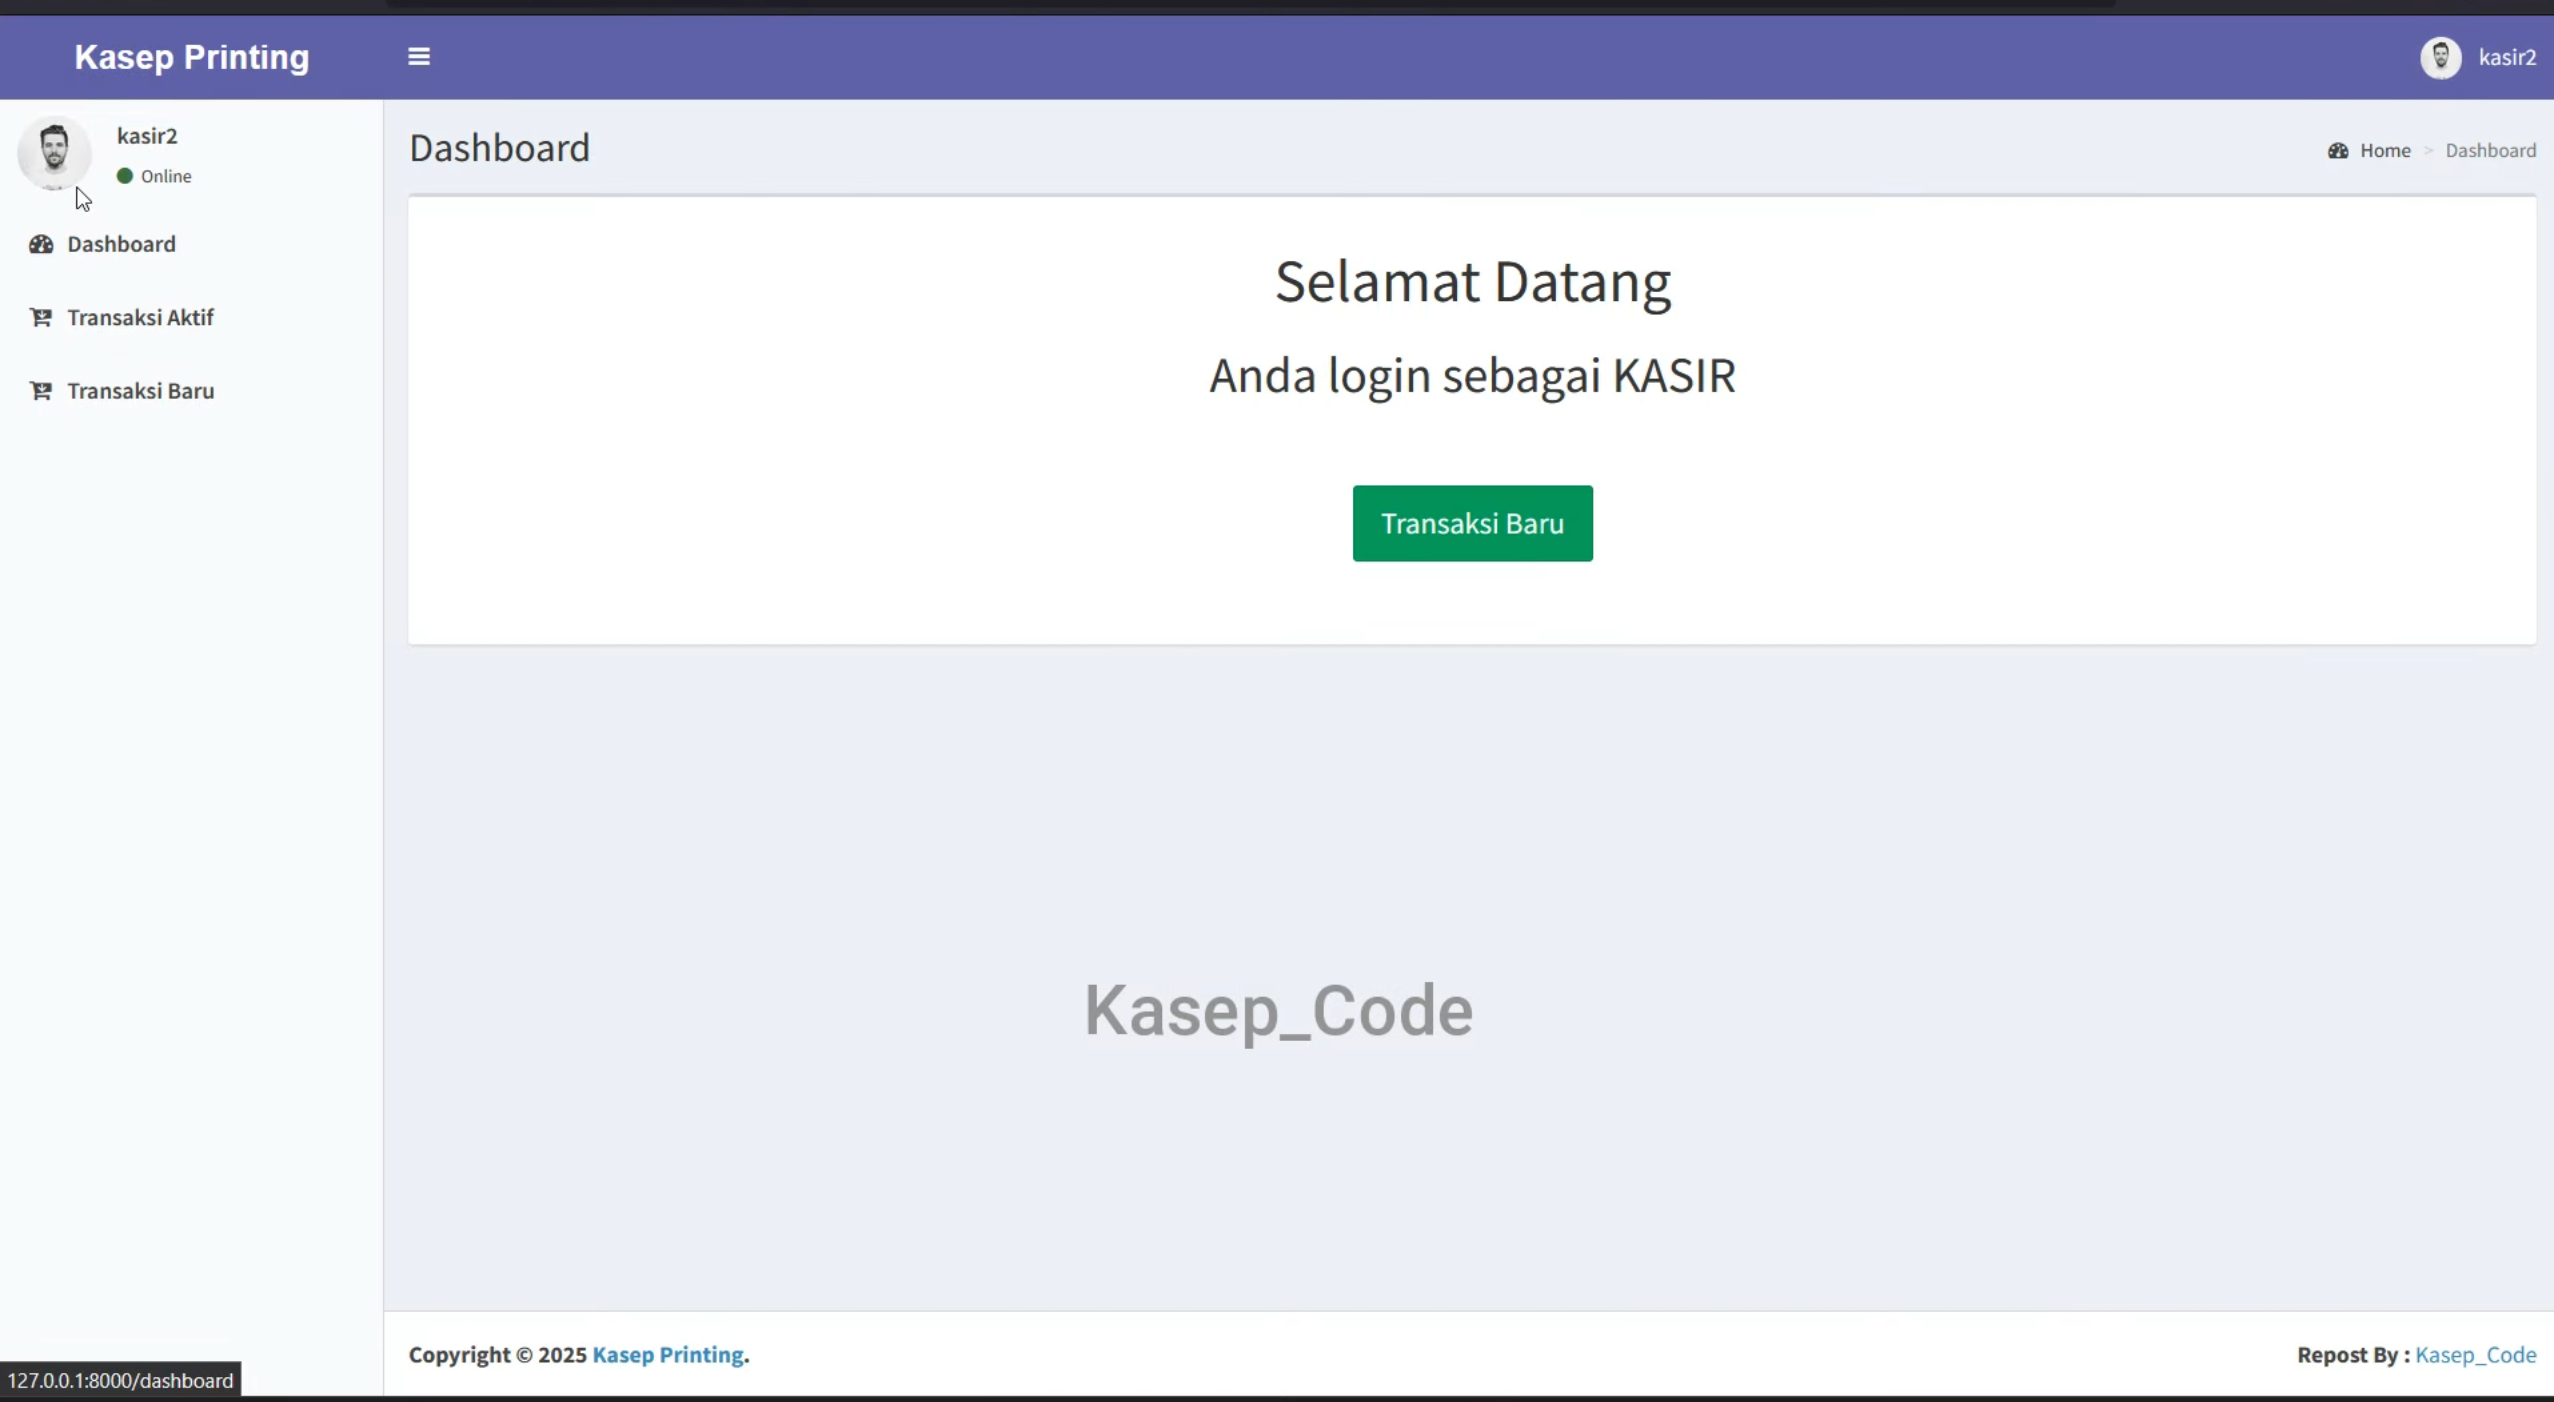Click the green Online status dot
The width and height of the screenshot is (2554, 1402).
coord(125,176)
